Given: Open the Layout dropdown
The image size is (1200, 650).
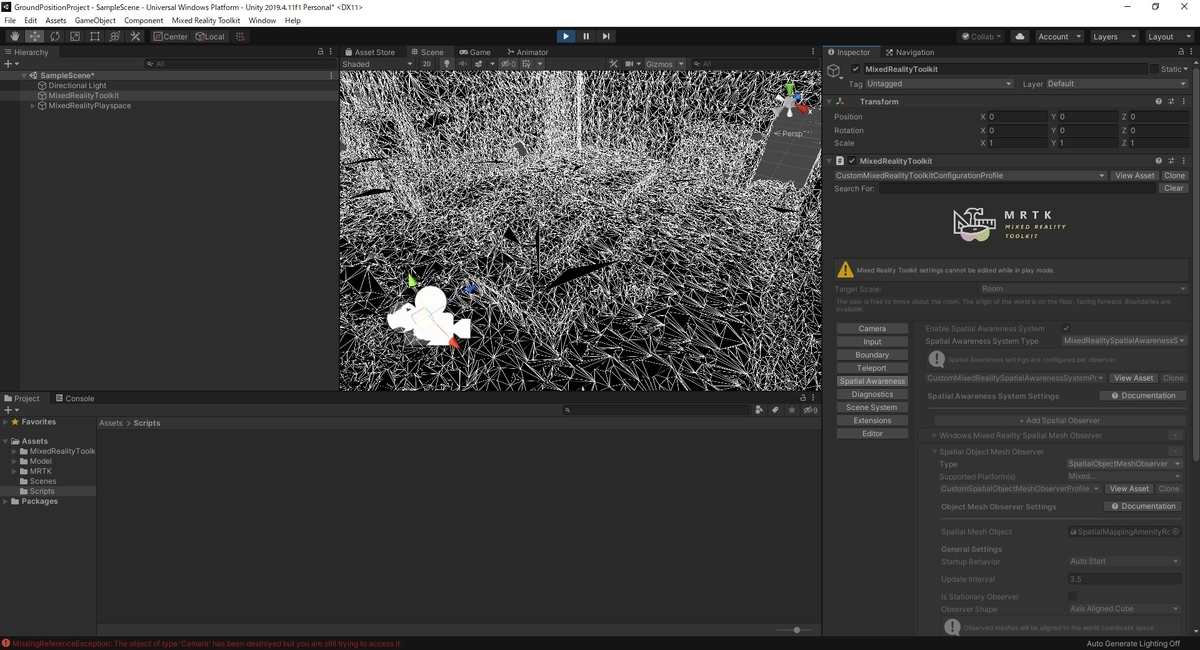Looking at the screenshot, I should (x=1168, y=36).
